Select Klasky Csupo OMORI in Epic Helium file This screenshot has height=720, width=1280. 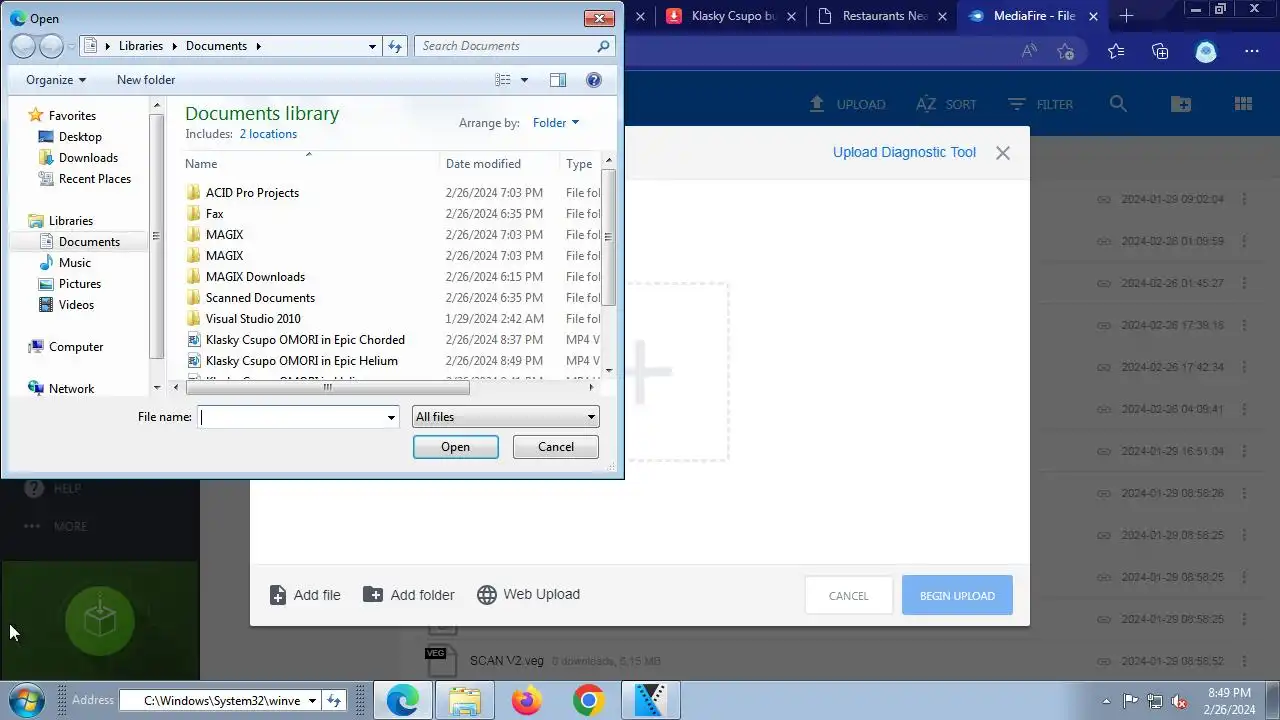(x=301, y=361)
